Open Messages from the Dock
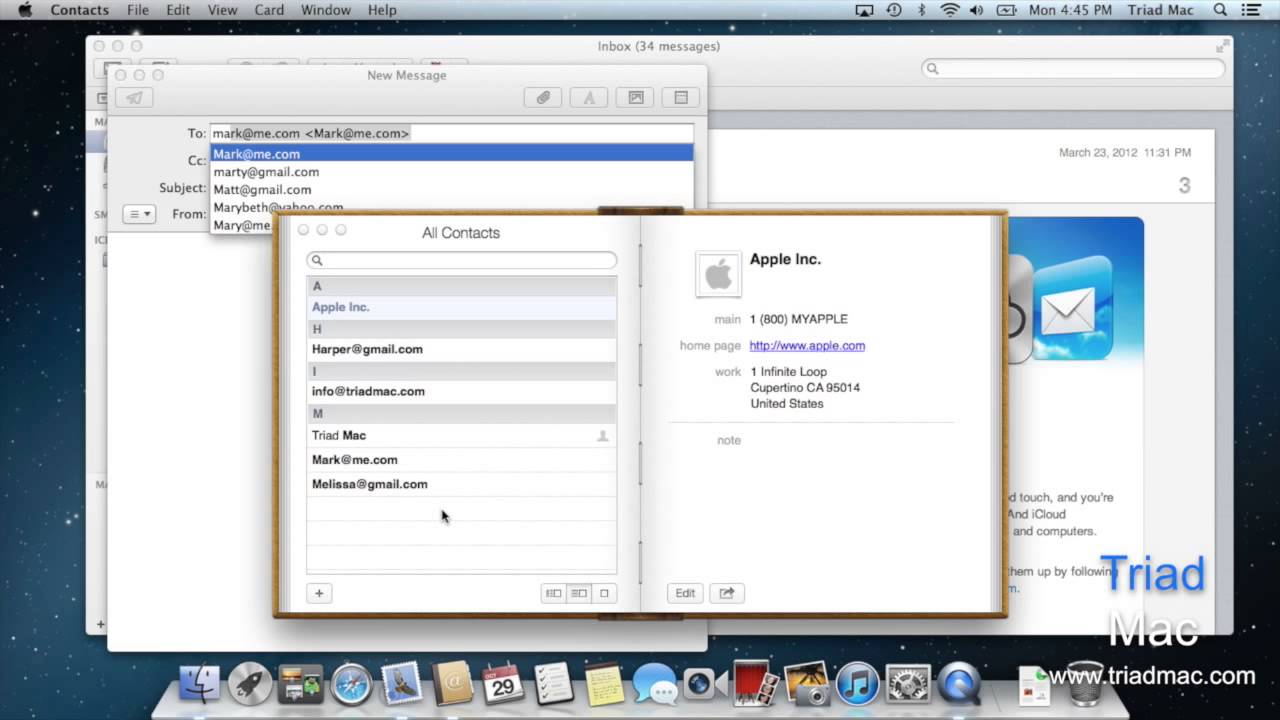The height and width of the screenshot is (720, 1280). [655, 684]
